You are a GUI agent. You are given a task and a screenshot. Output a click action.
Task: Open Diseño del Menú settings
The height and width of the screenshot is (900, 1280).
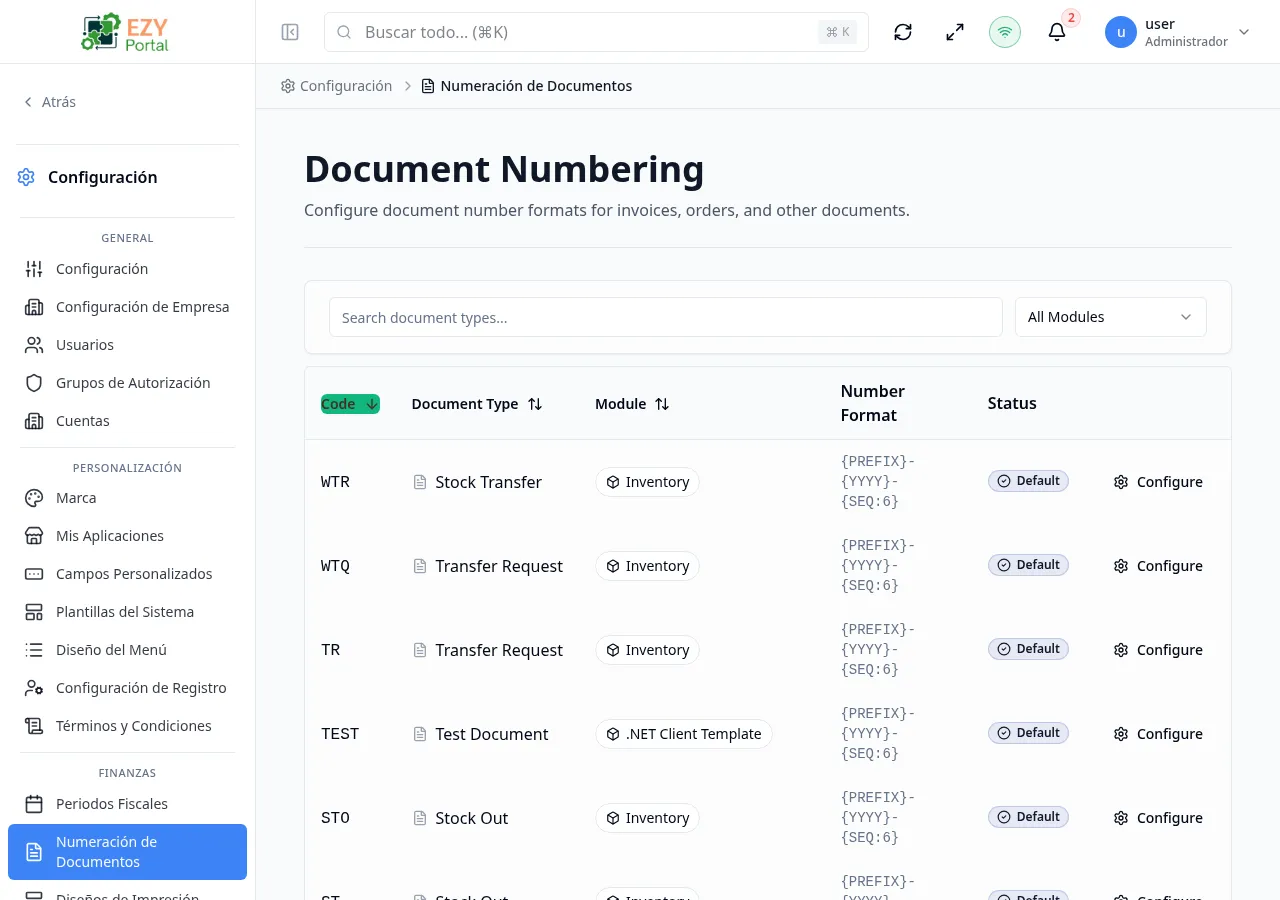(x=127, y=650)
